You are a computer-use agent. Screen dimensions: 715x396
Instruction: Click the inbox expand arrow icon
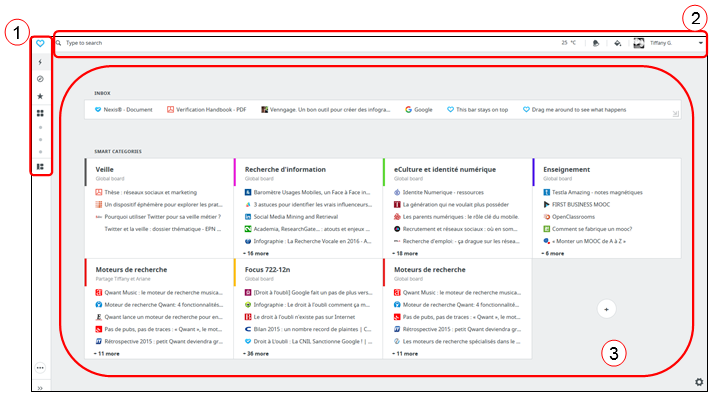click(x=675, y=114)
